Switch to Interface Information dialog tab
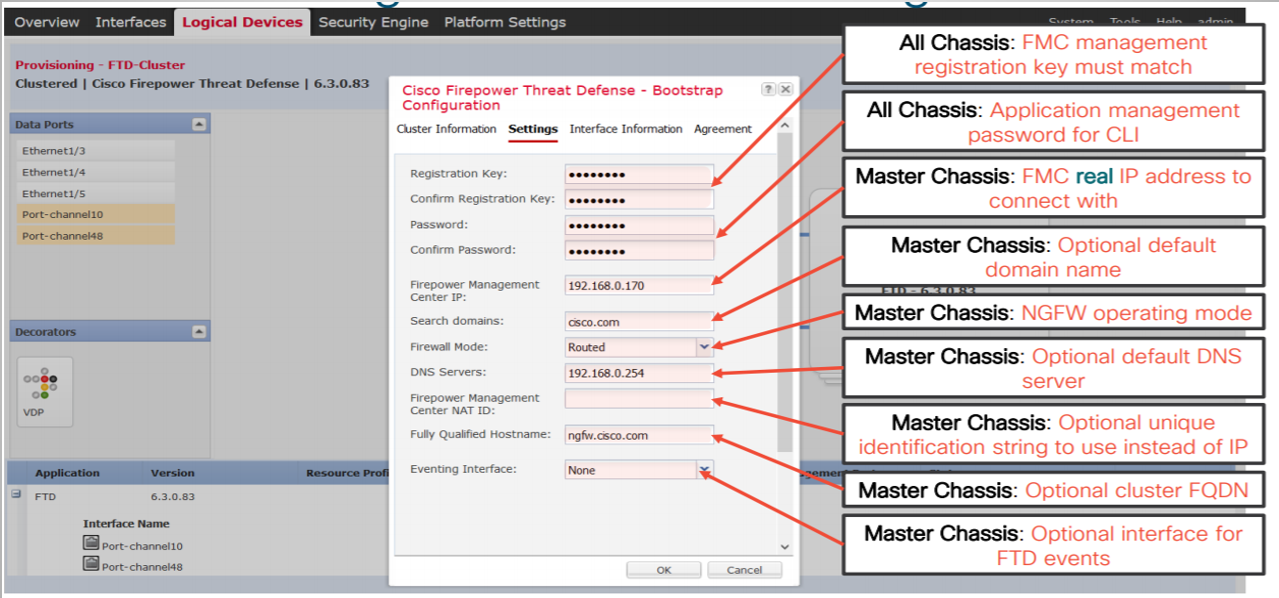Image resolution: width=1279 pixels, height=598 pixels. point(626,129)
